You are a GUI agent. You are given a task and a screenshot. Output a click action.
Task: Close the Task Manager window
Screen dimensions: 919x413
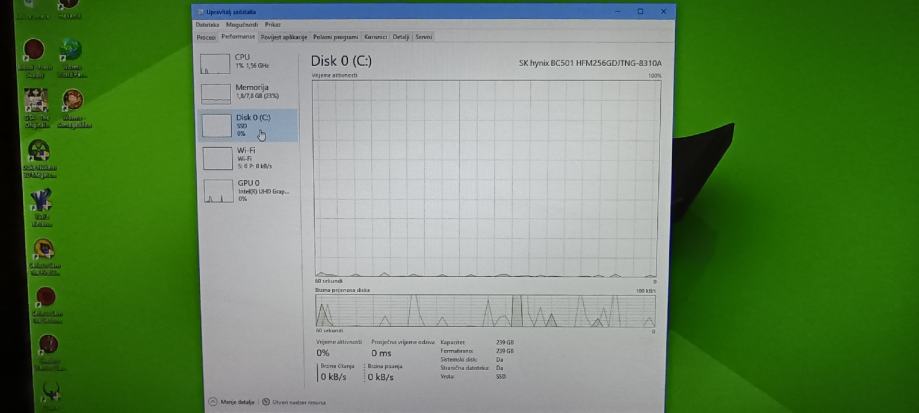point(663,11)
